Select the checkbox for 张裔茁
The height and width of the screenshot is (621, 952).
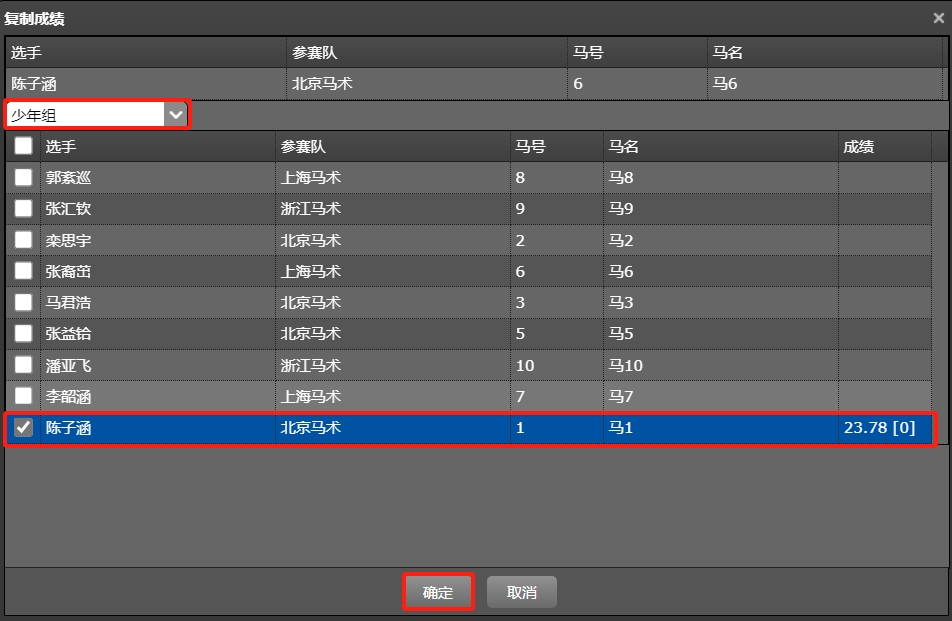tap(23, 271)
